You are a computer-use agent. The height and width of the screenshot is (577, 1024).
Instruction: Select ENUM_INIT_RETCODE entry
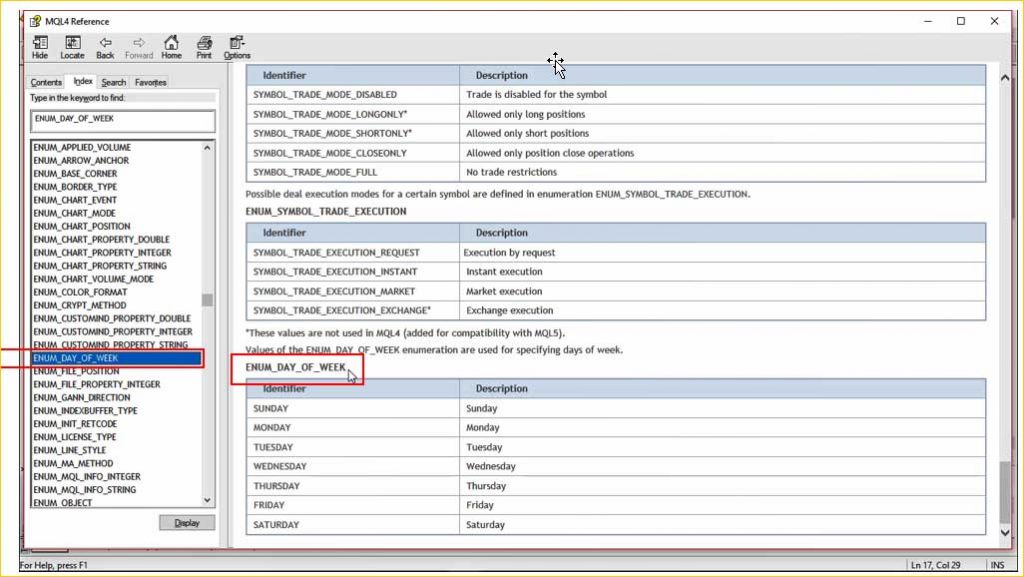[75, 424]
